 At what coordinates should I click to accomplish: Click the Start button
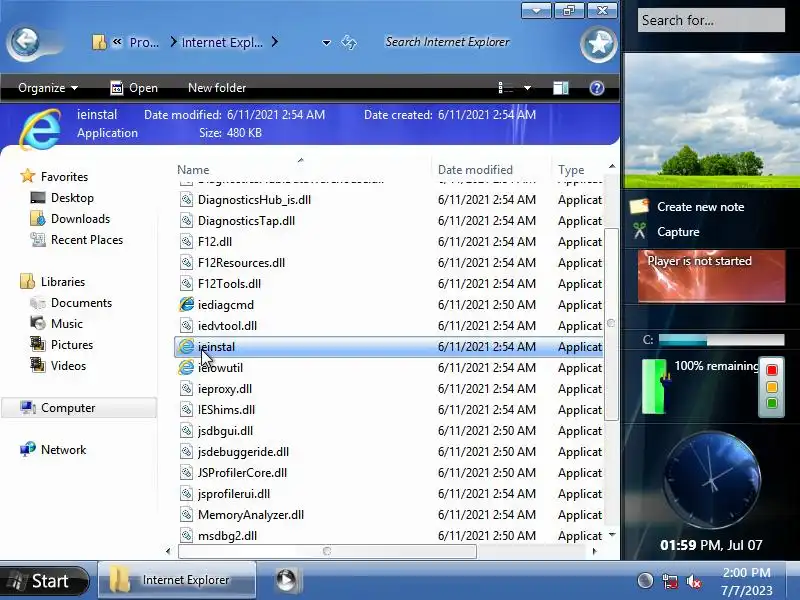coord(45,581)
